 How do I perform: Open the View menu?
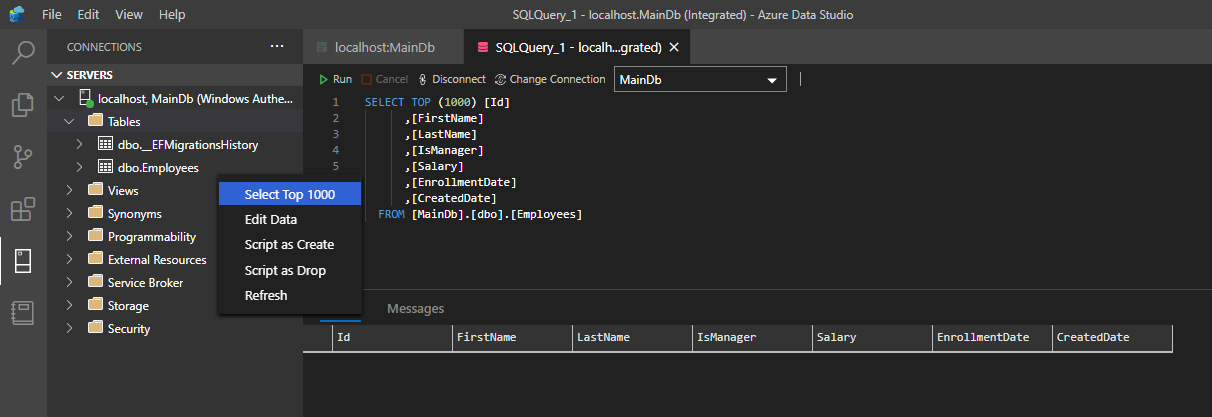[129, 15]
